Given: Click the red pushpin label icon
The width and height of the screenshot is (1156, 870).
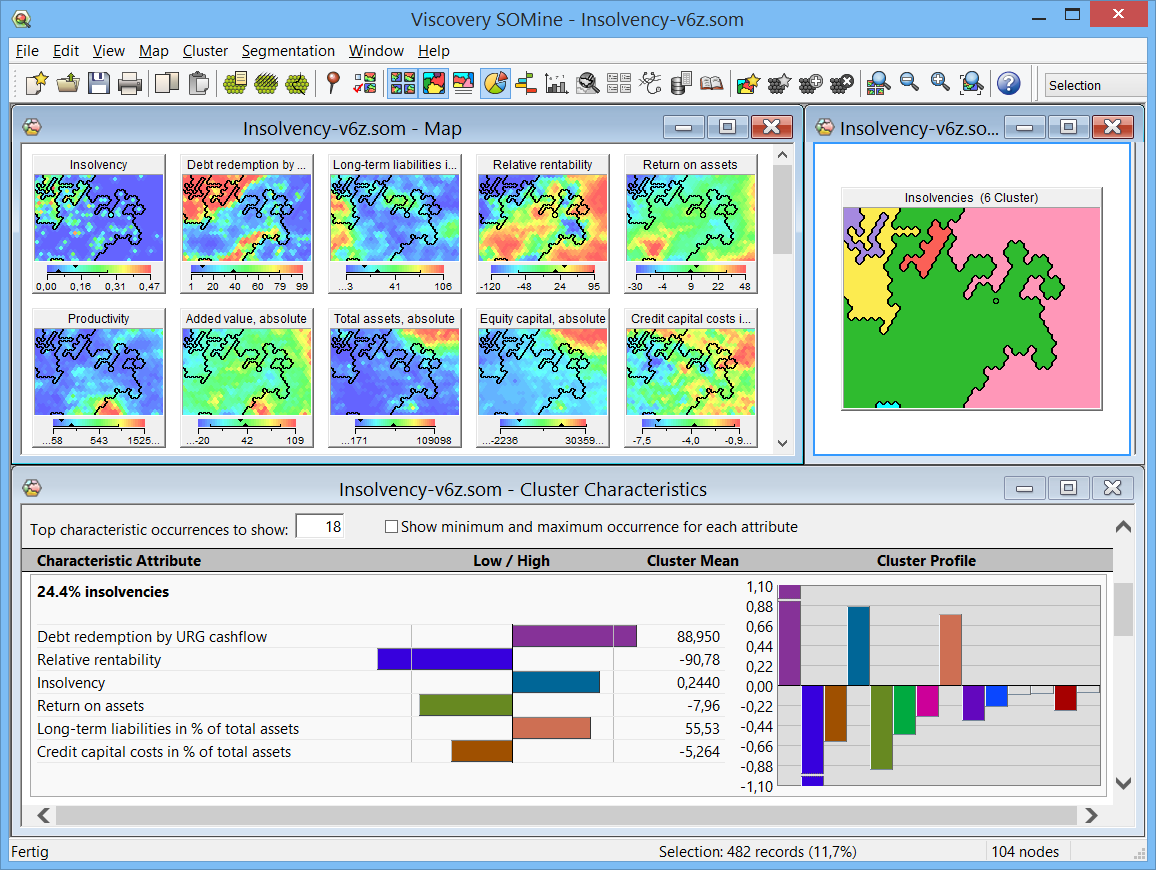Looking at the screenshot, I should click(334, 84).
